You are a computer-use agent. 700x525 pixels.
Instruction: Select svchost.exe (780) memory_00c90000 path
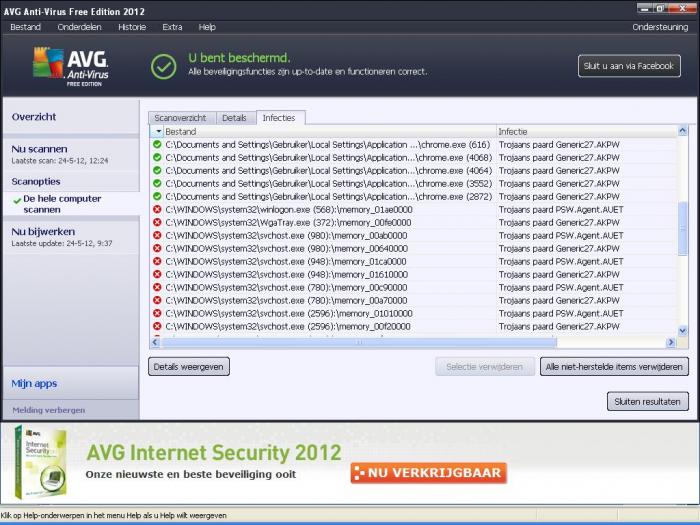point(286,287)
